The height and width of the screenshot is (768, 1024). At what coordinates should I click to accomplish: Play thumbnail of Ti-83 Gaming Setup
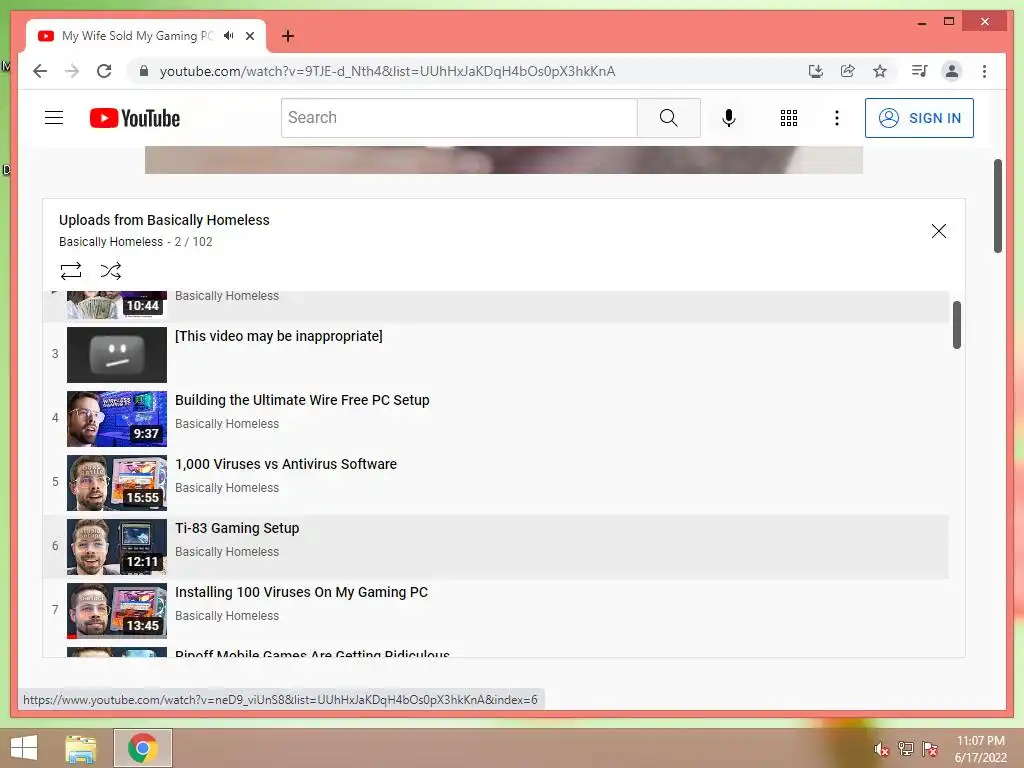tap(117, 547)
